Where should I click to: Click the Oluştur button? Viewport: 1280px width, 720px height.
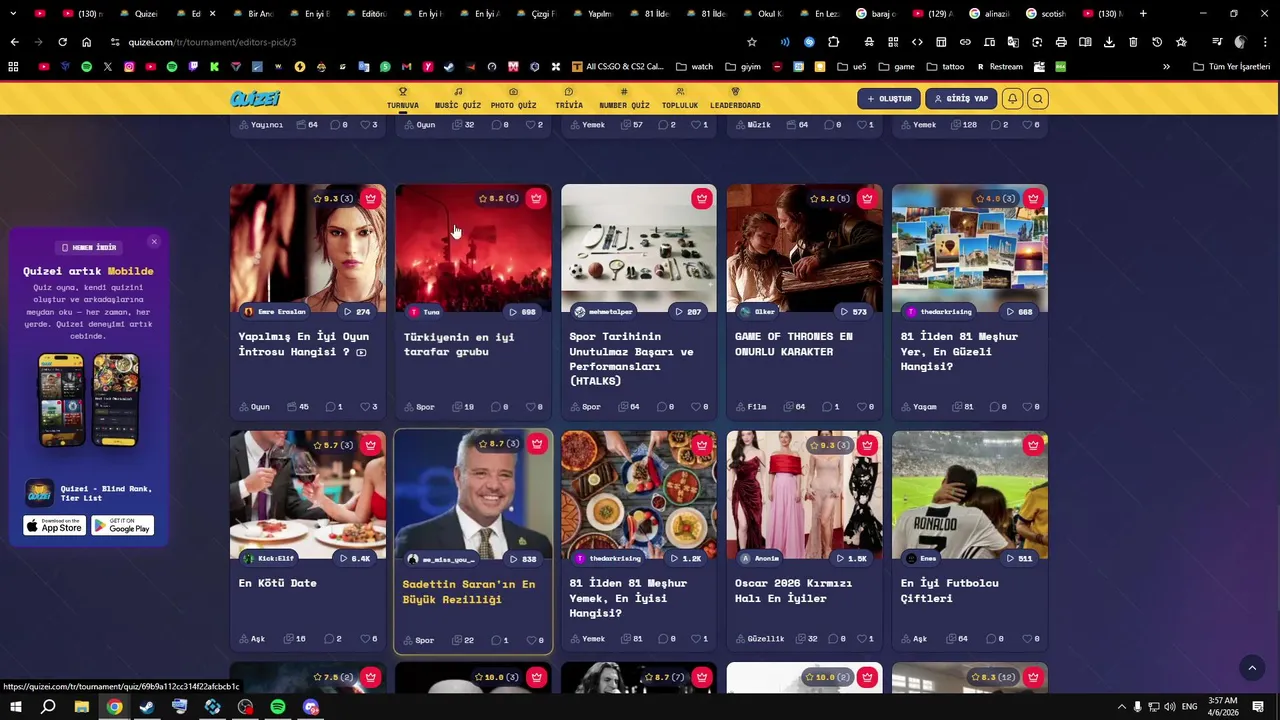(888, 99)
